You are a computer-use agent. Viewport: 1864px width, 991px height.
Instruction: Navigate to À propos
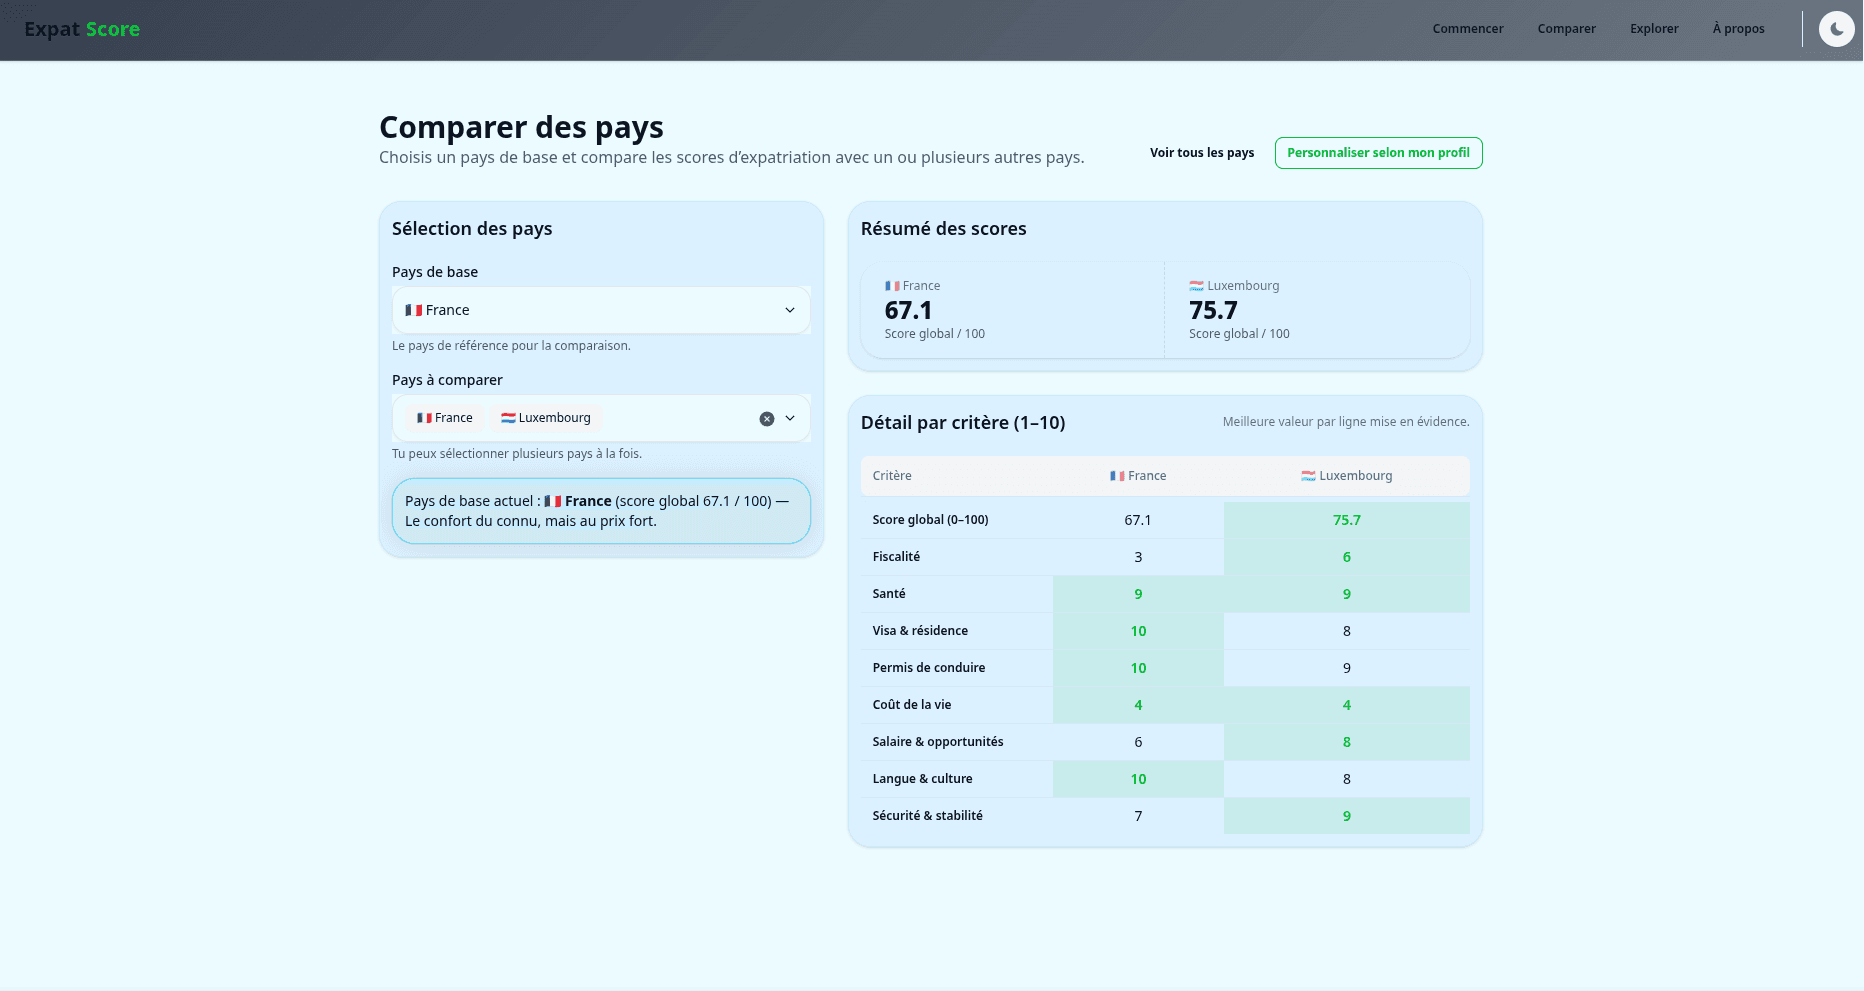[1738, 29]
